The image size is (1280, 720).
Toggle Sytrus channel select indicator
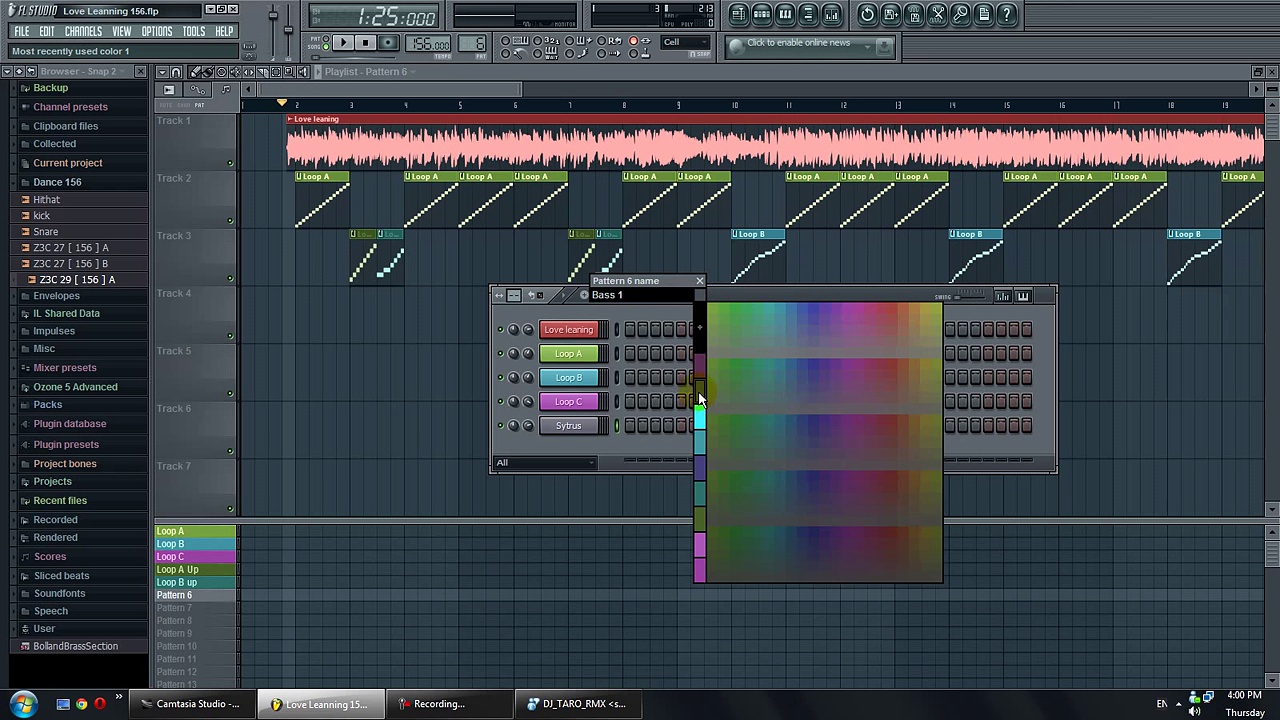point(616,426)
